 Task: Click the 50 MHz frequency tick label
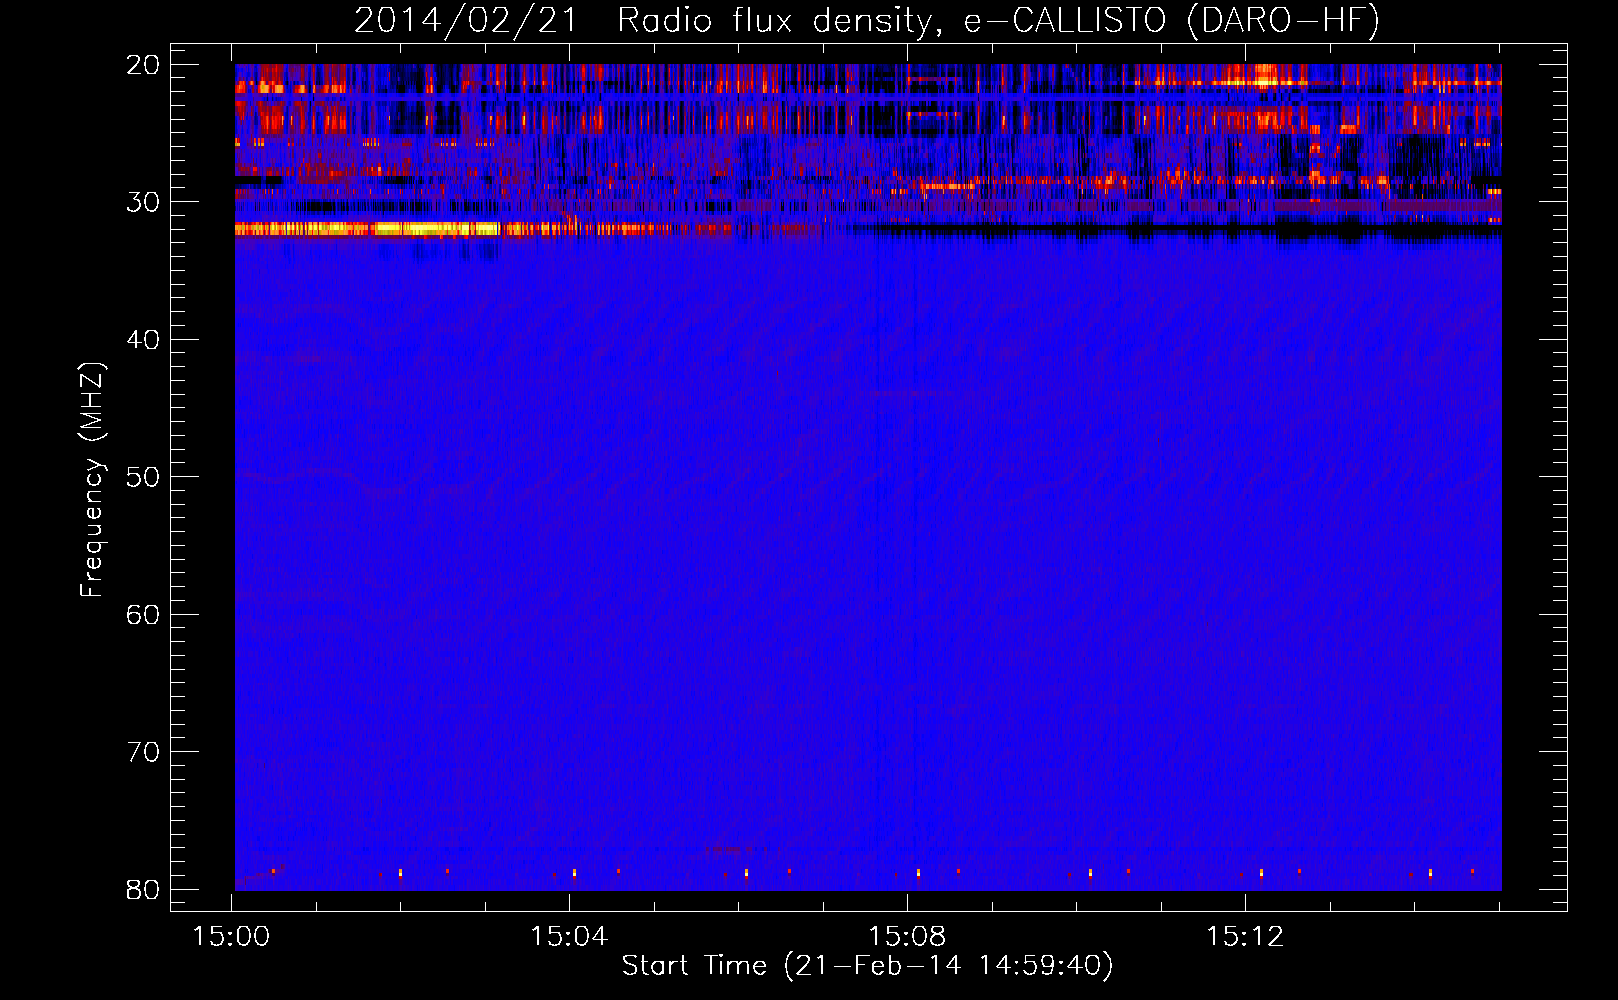[x=143, y=477]
